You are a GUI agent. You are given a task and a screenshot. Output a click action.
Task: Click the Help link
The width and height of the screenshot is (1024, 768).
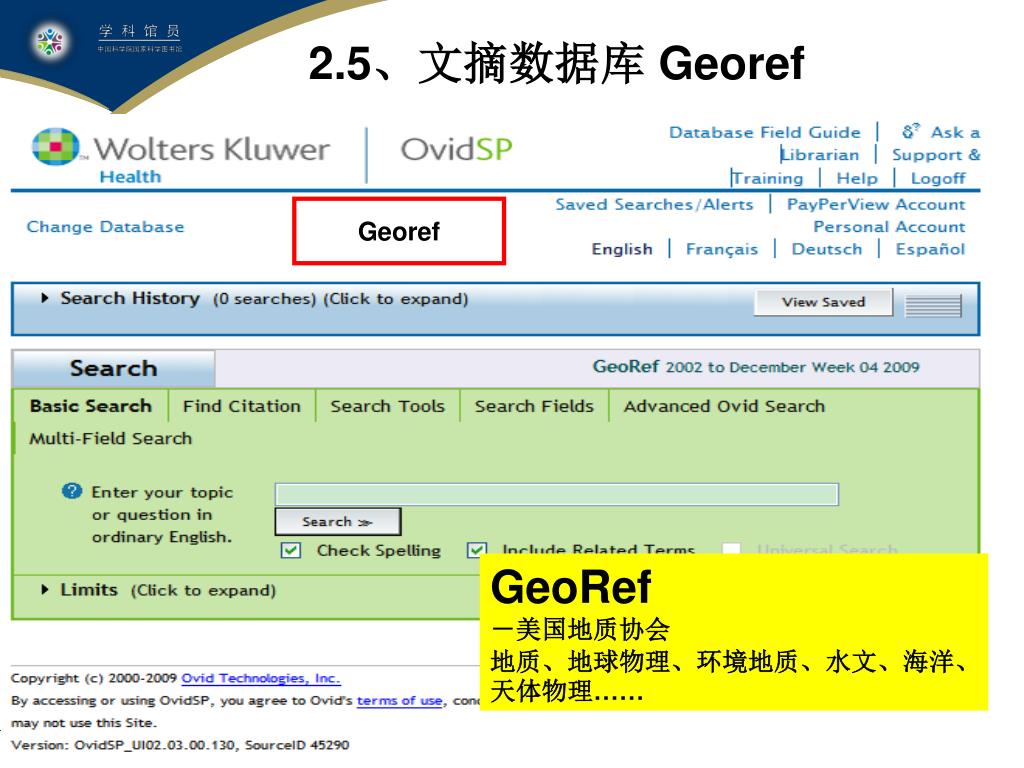tap(857, 178)
